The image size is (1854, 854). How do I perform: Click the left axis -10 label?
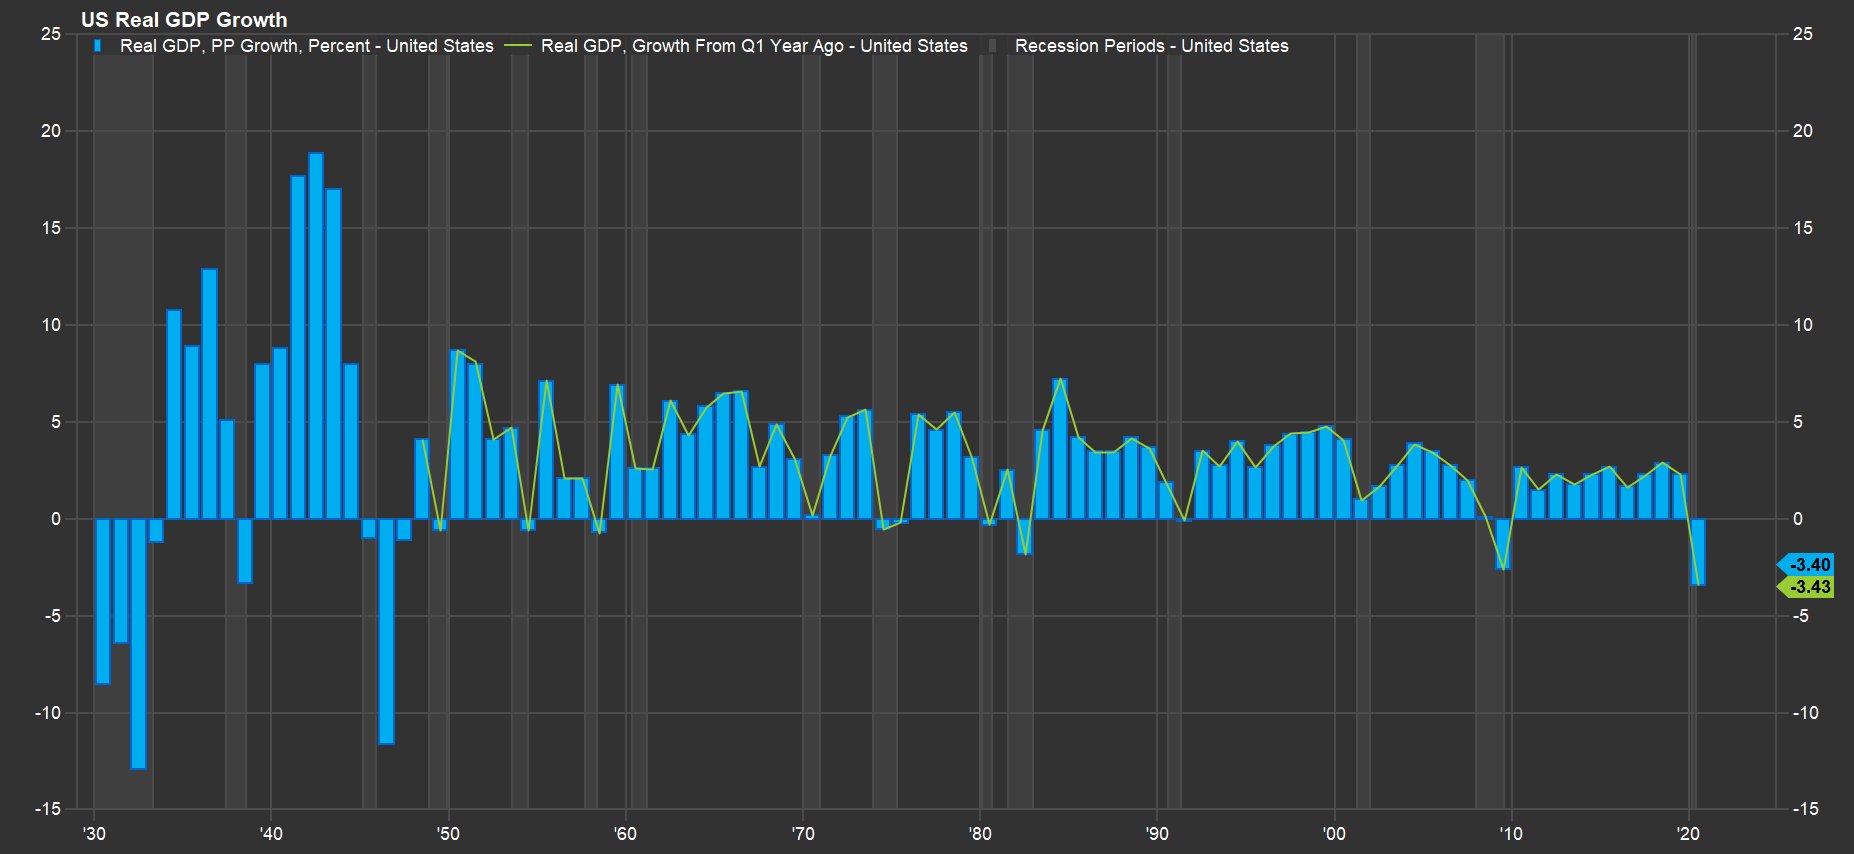point(48,713)
